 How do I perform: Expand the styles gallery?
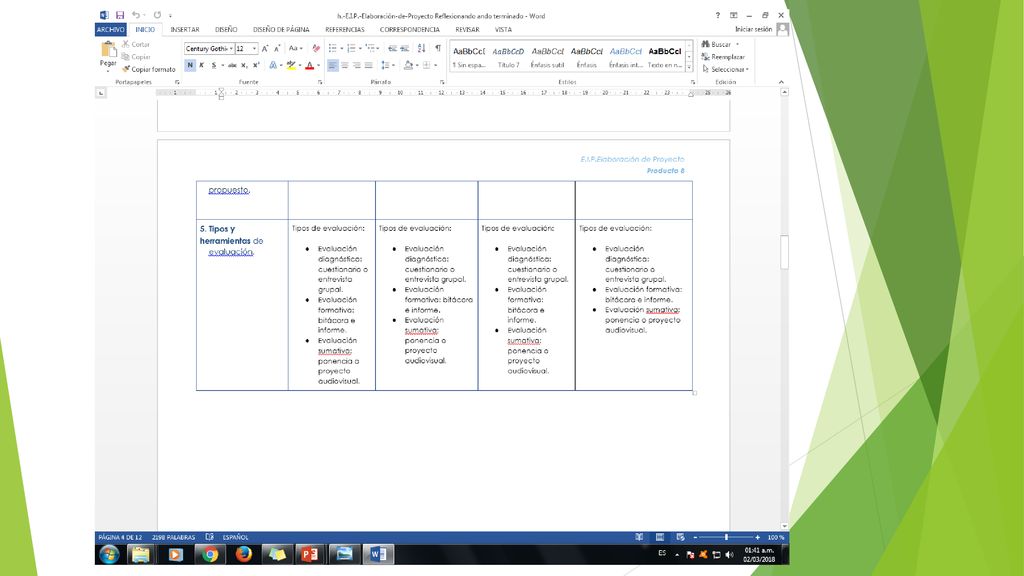(689, 67)
